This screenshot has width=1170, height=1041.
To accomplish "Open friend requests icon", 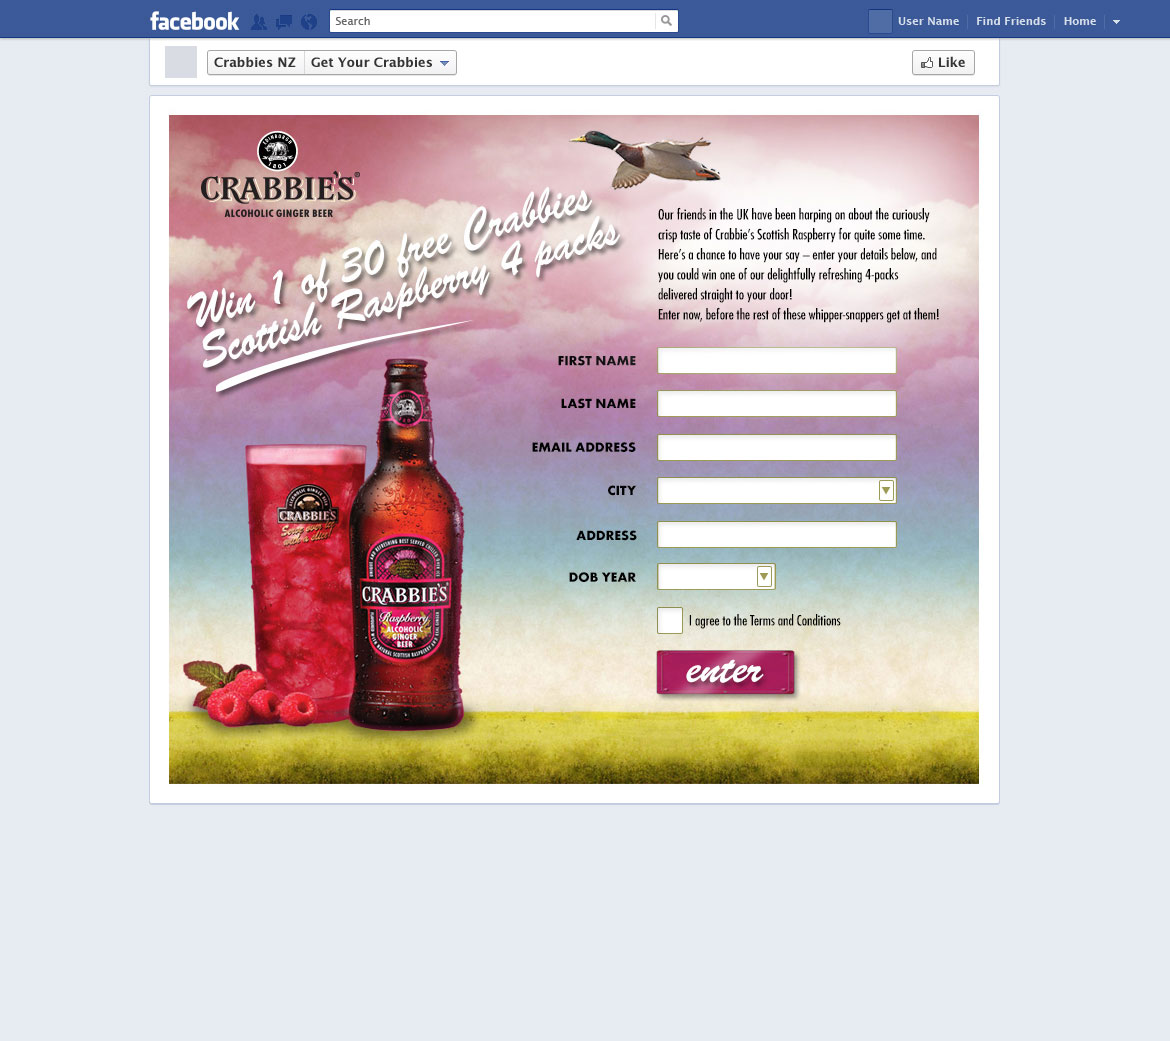I will (259, 22).
